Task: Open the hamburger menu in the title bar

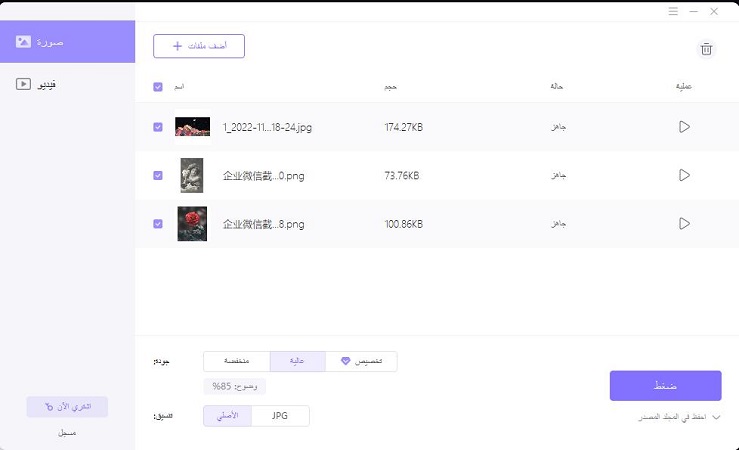Action: [x=673, y=11]
